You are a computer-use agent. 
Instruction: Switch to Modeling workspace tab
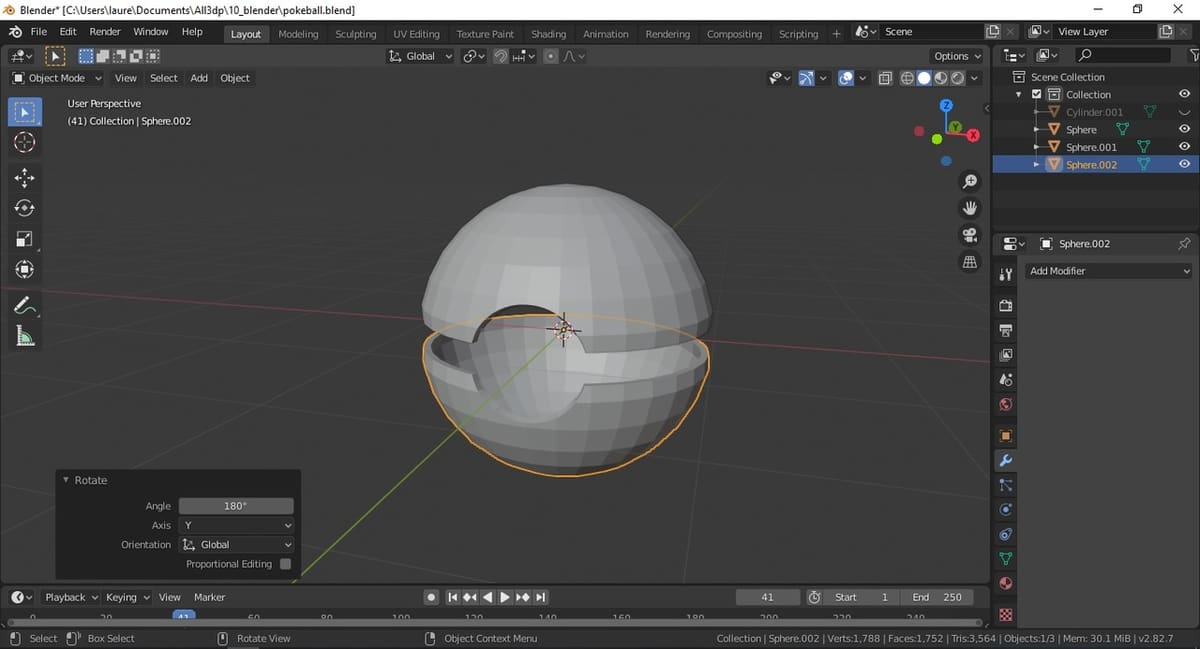pos(298,34)
